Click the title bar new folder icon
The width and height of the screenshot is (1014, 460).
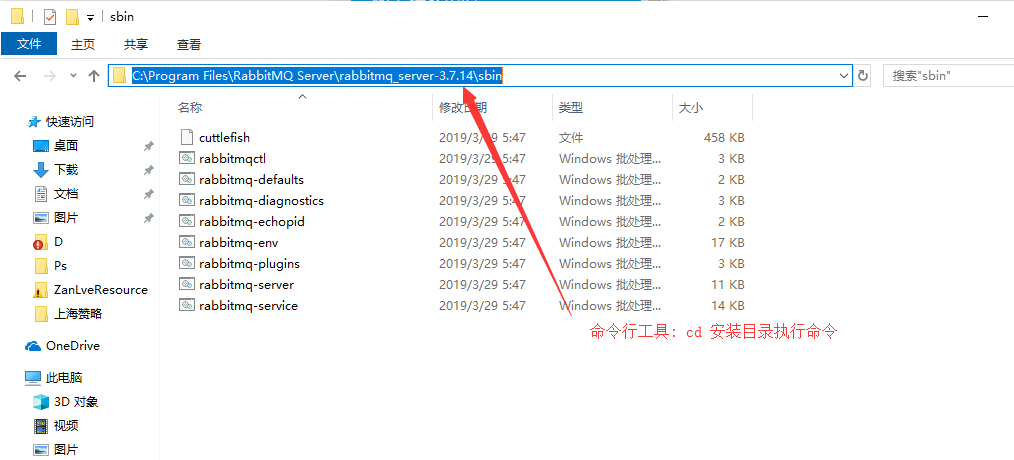pyautogui.click(x=72, y=17)
